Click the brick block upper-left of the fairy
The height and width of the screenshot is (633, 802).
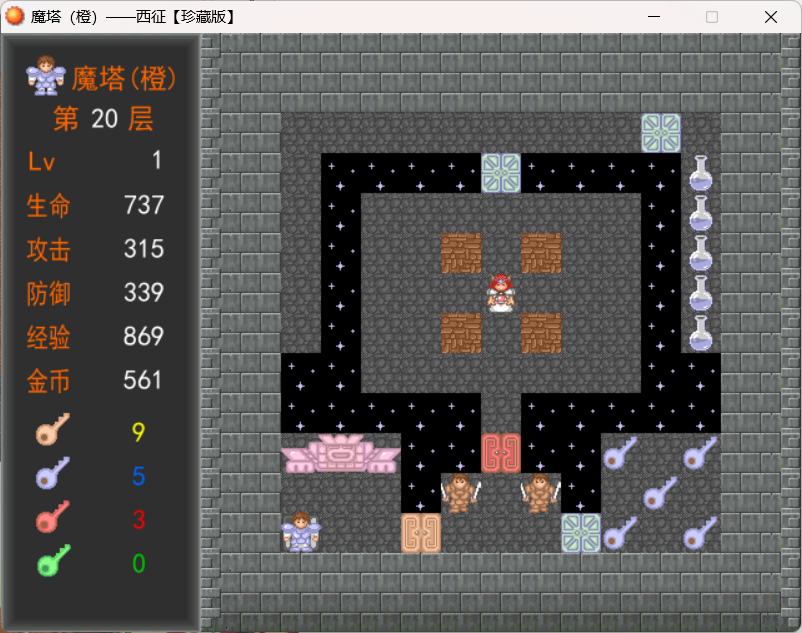coord(461,253)
